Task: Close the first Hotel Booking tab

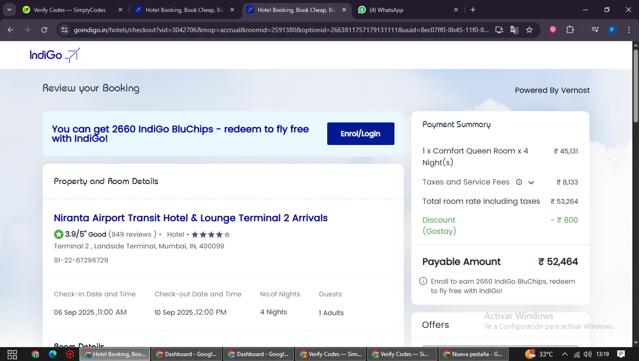Action: point(232,10)
